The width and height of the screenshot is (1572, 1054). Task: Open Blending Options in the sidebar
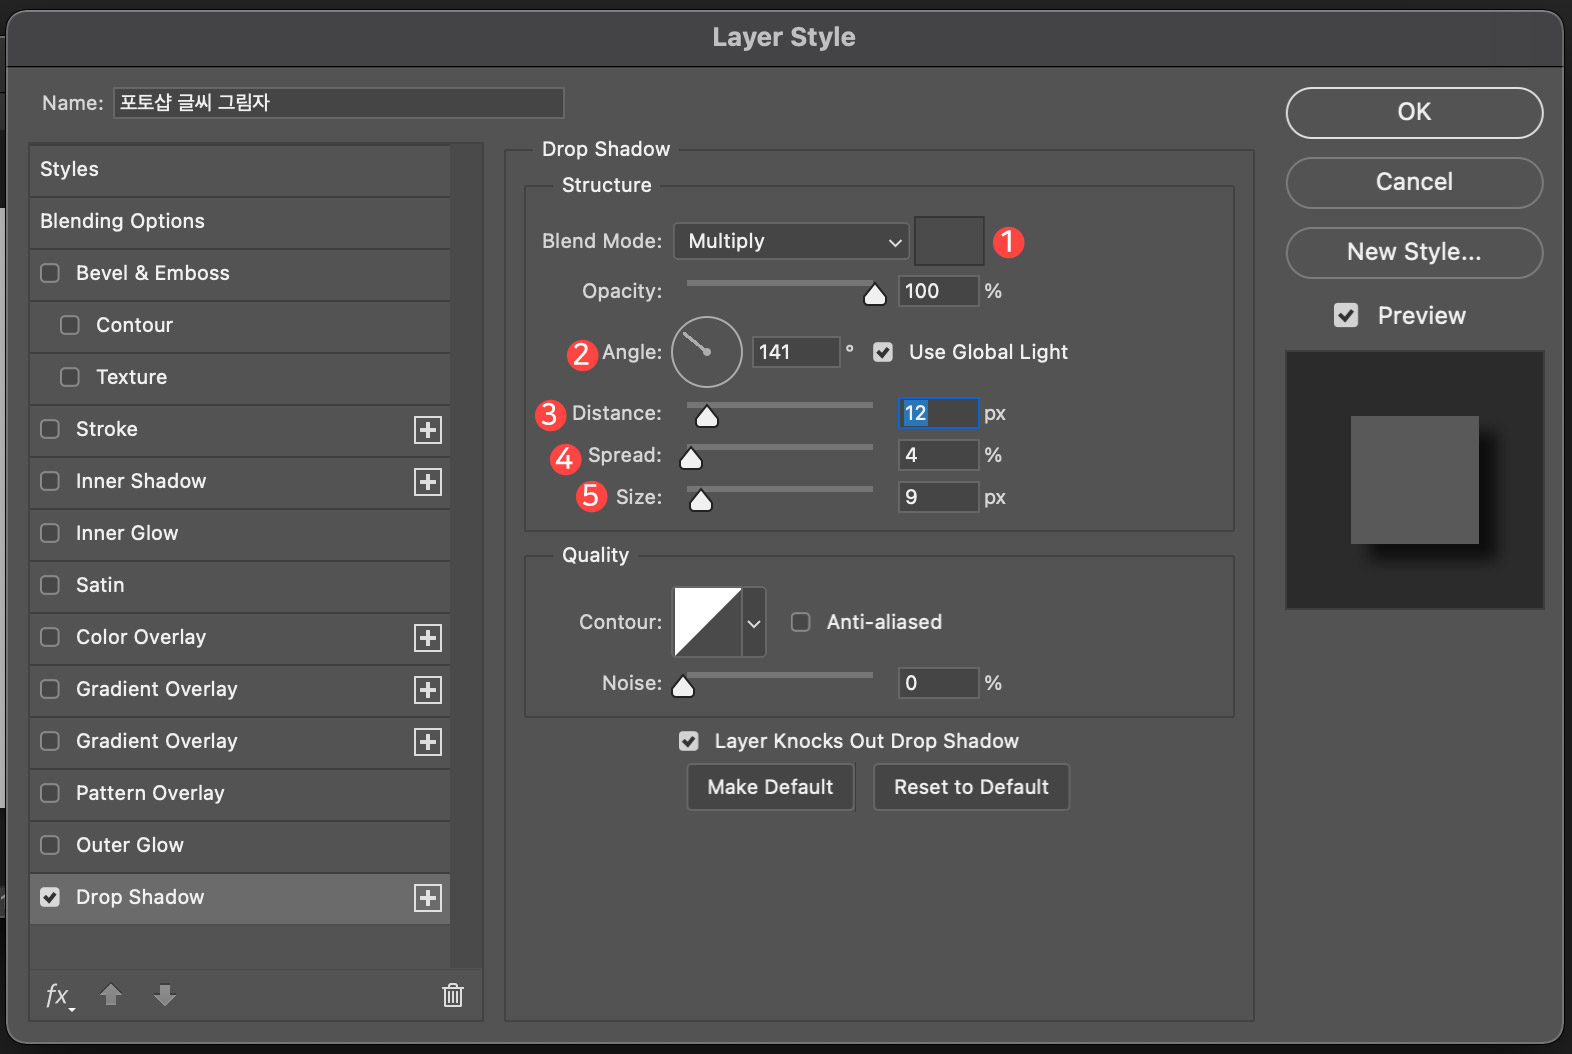click(240, 221)
